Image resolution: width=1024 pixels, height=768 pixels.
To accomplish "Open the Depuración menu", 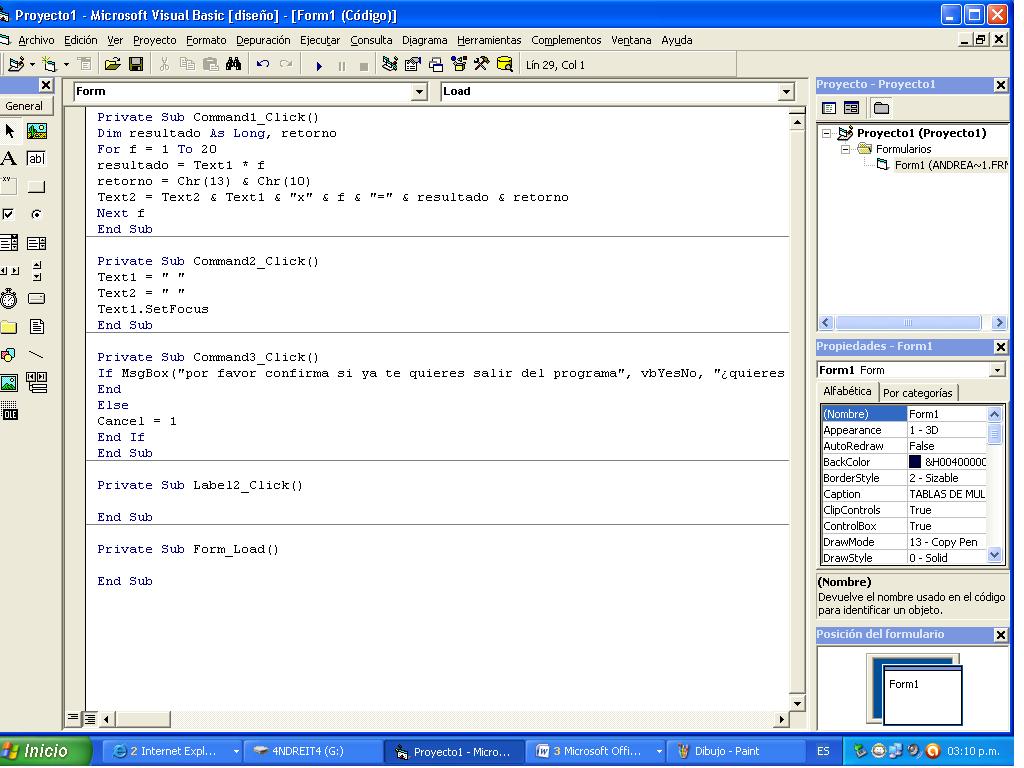I will tap(263, 39).
